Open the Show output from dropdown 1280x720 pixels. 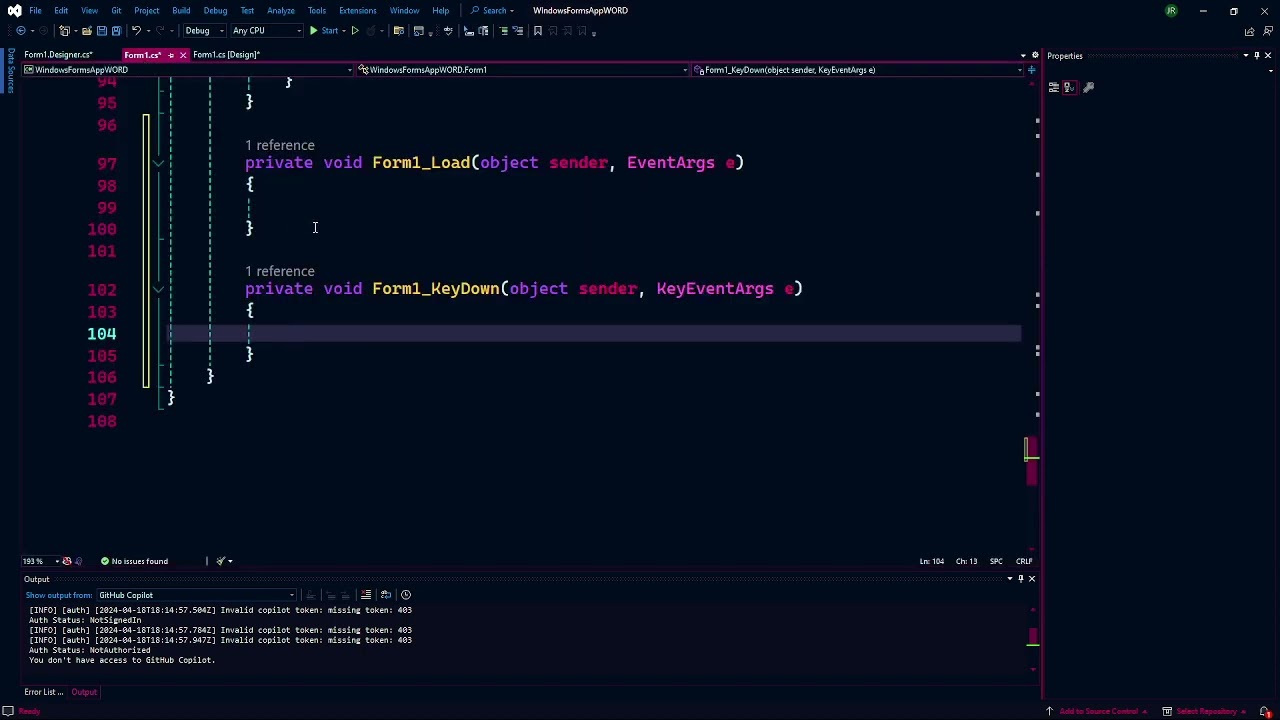(196, 595)
